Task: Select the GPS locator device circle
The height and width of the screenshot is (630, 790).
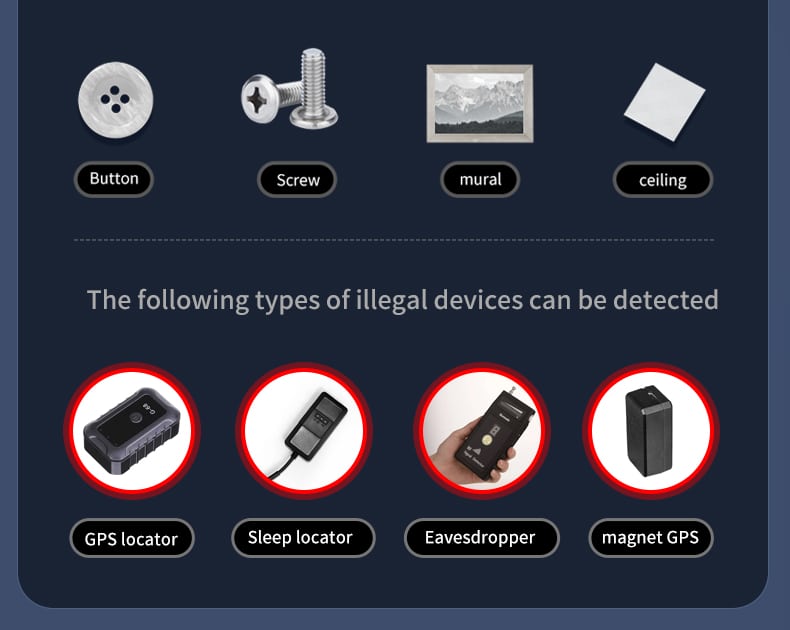Action: click(x=133, y=430)
